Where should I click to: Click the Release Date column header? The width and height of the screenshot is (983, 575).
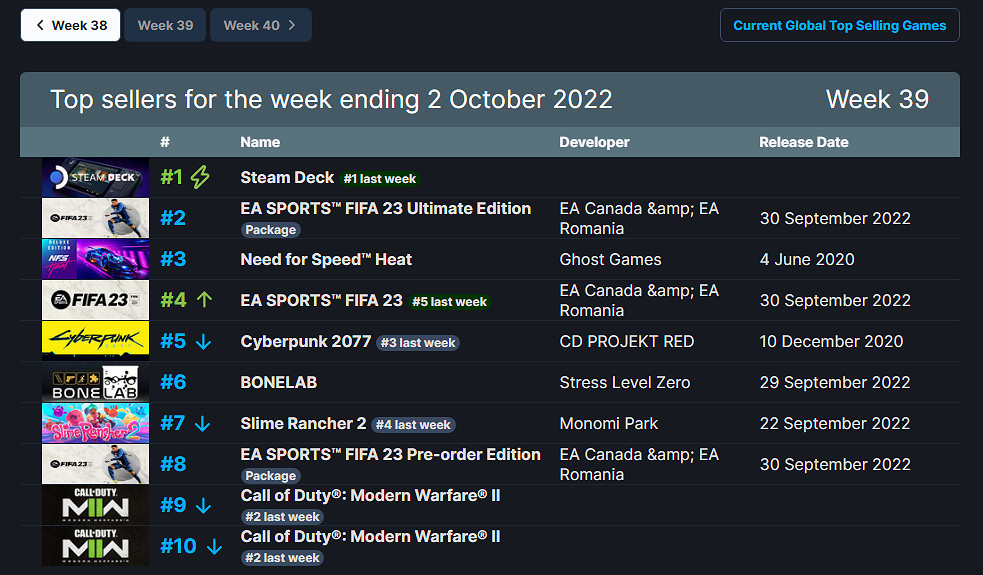pos(803,142)
